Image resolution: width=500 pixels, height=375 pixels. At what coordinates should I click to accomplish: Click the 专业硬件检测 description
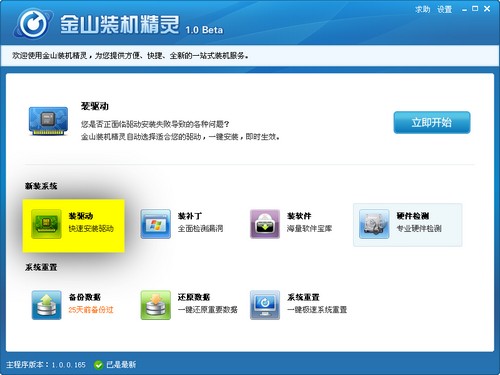coord(419,229)
